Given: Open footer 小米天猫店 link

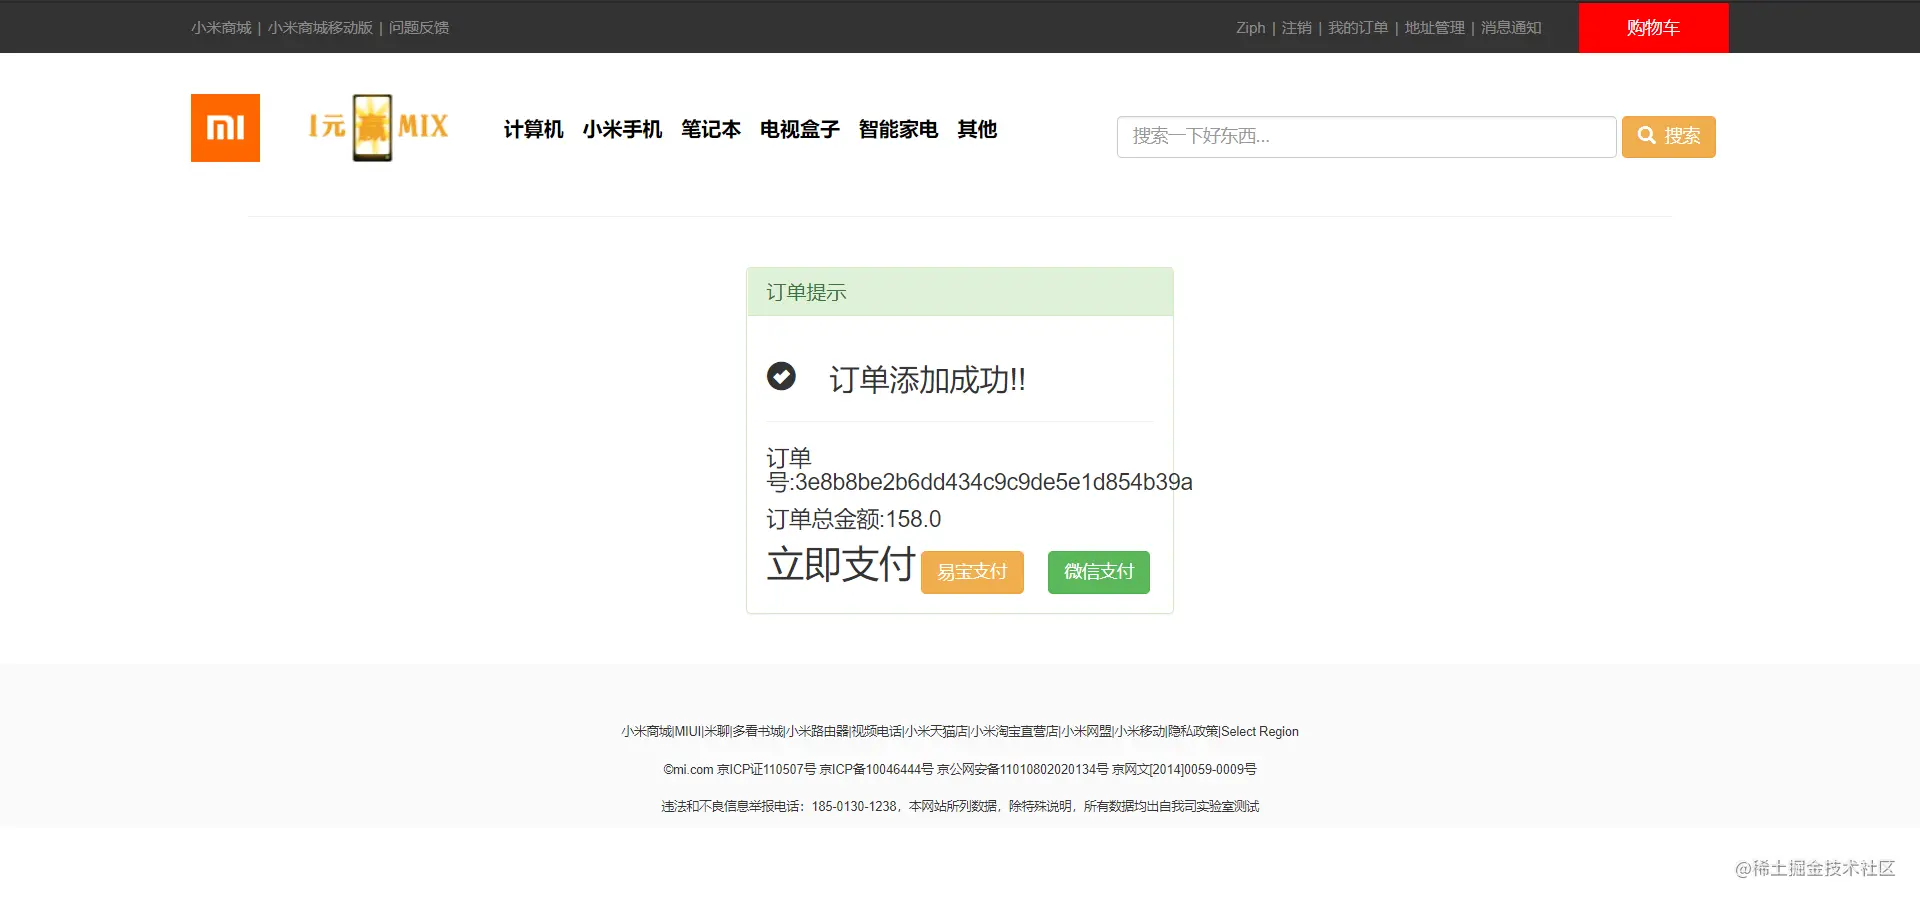Looking at the screenshot, I should pos(936,732).
